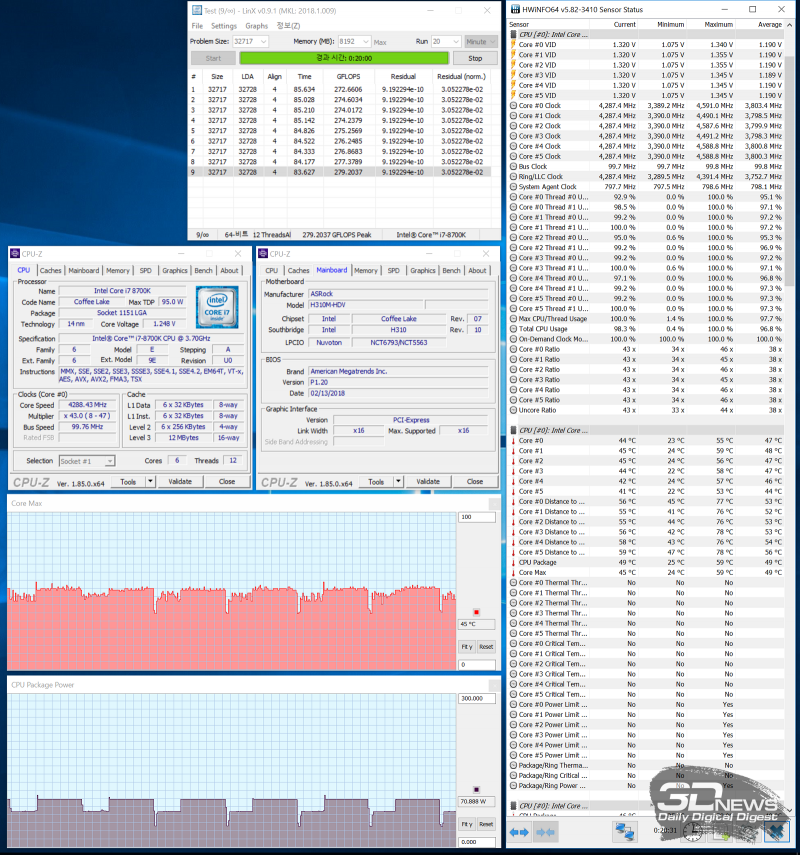The width and height of the screenshot is (800, 855).
Task: Open the Tools arrow in the CPU-Z Mainboard window
Action: click(x=398, y=481)
